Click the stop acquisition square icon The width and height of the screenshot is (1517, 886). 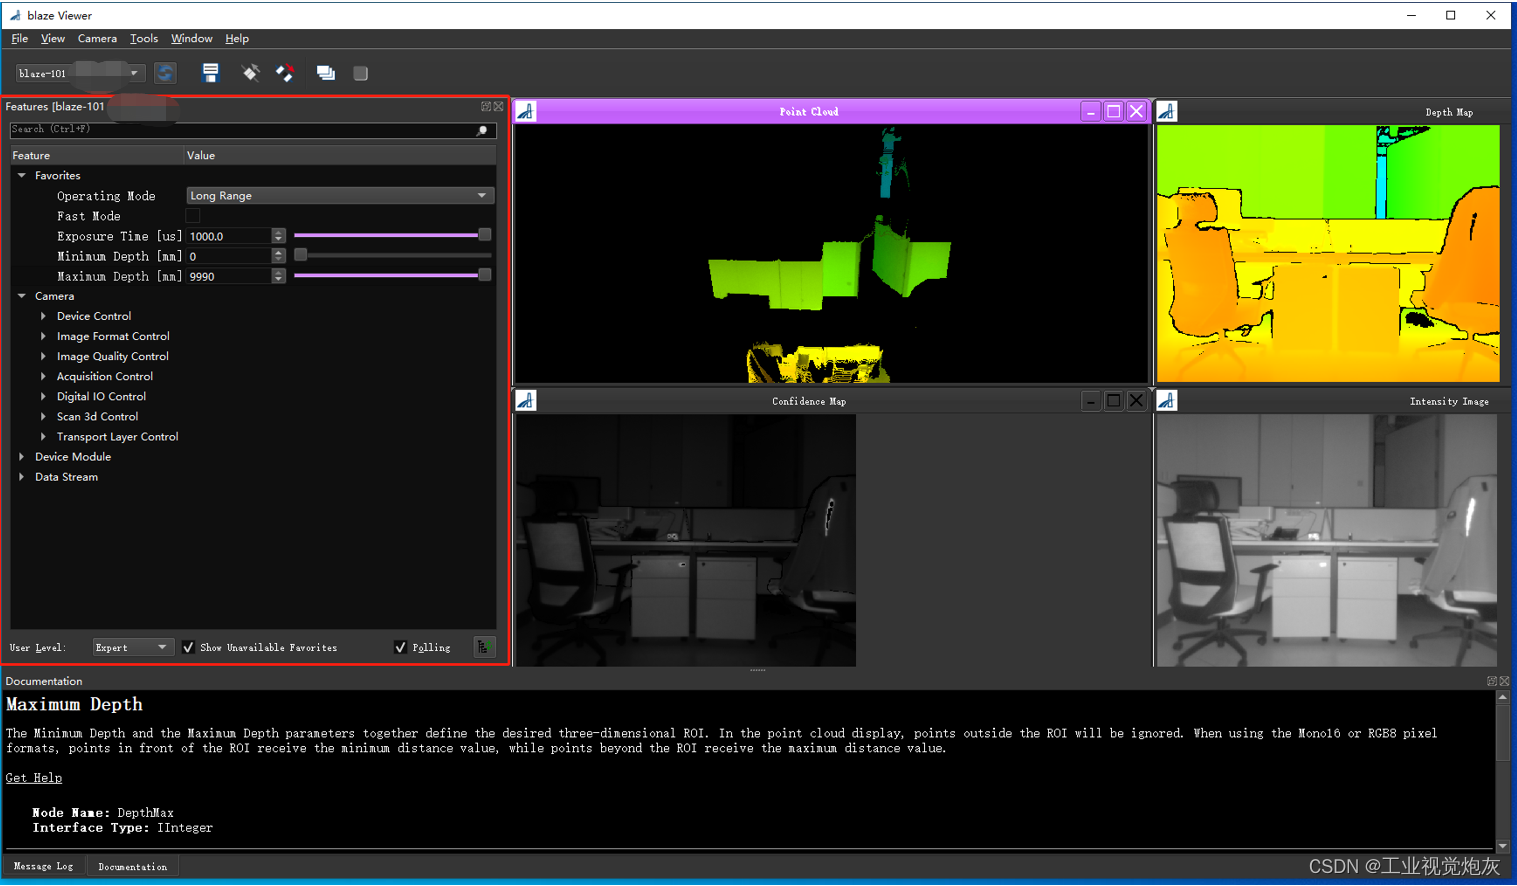[360, 72]
